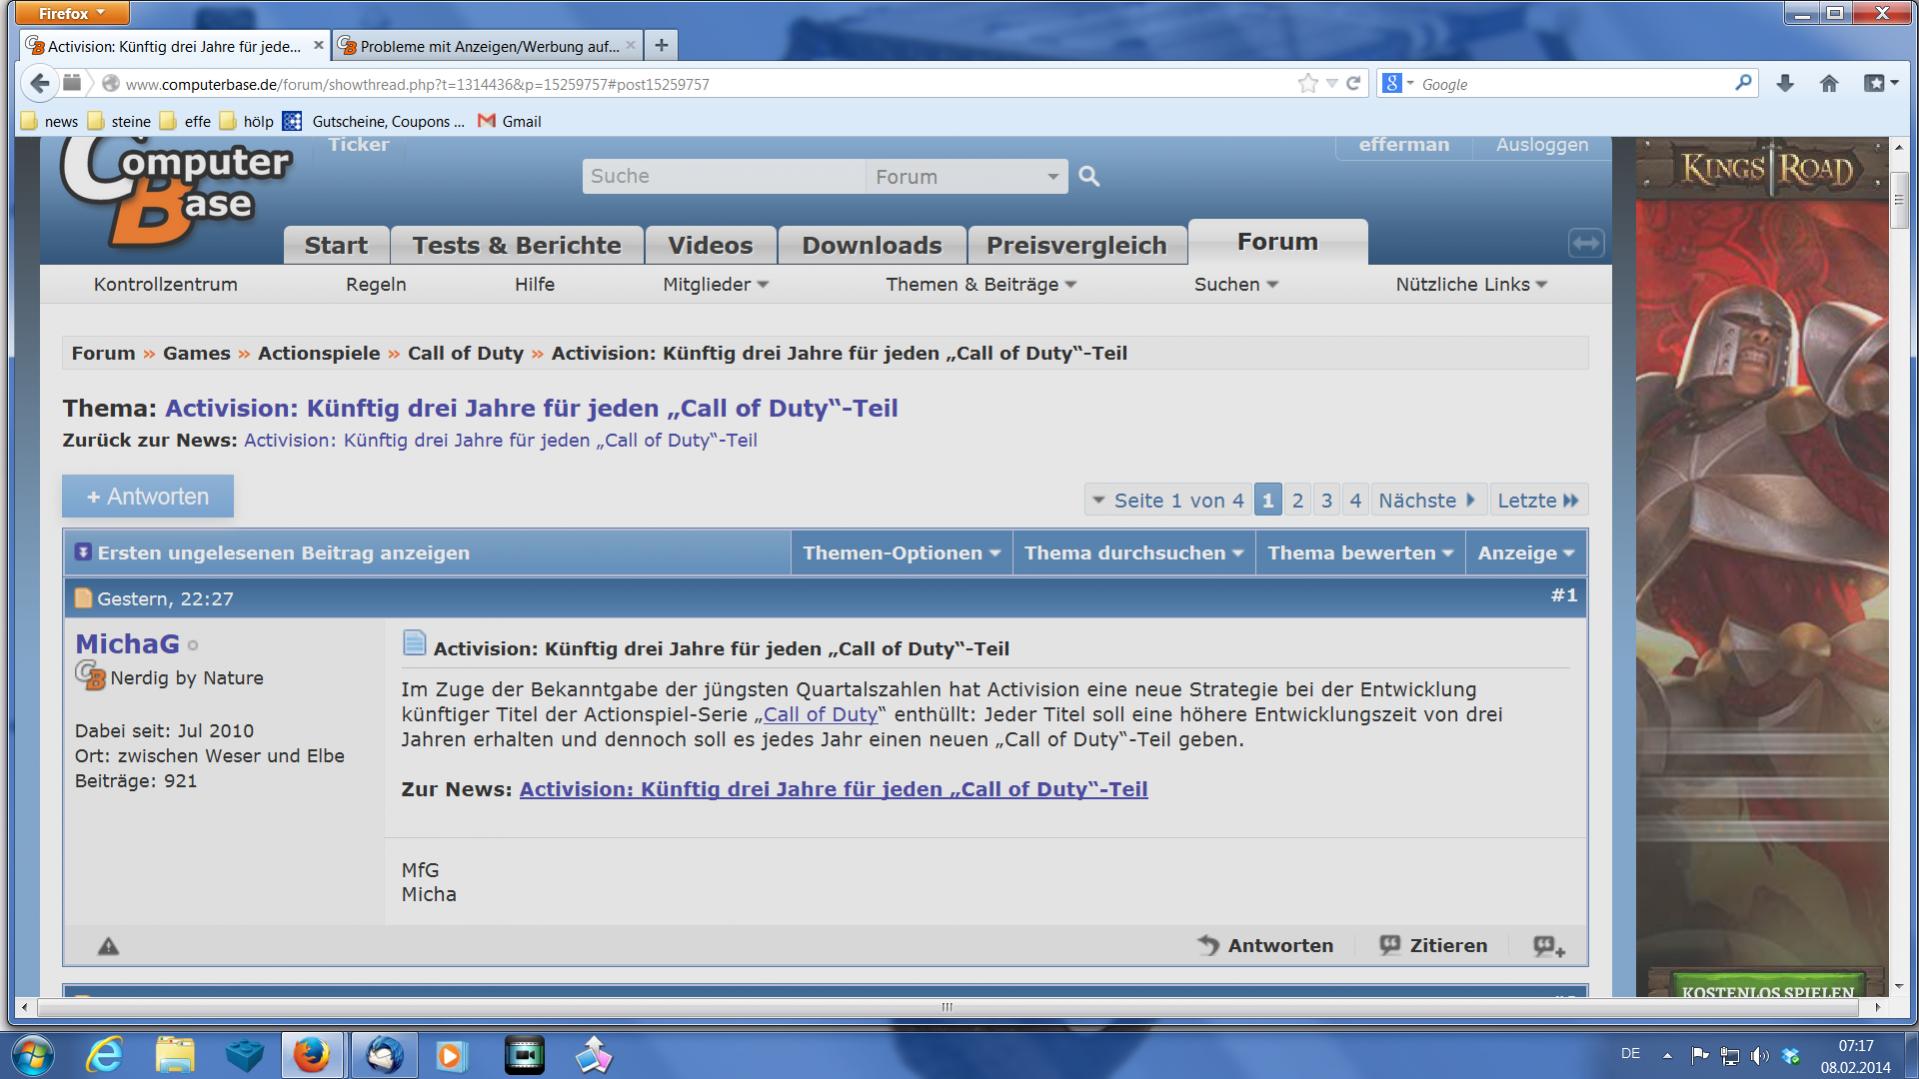Bookmark this page with the star icon

coord(1307,84)
